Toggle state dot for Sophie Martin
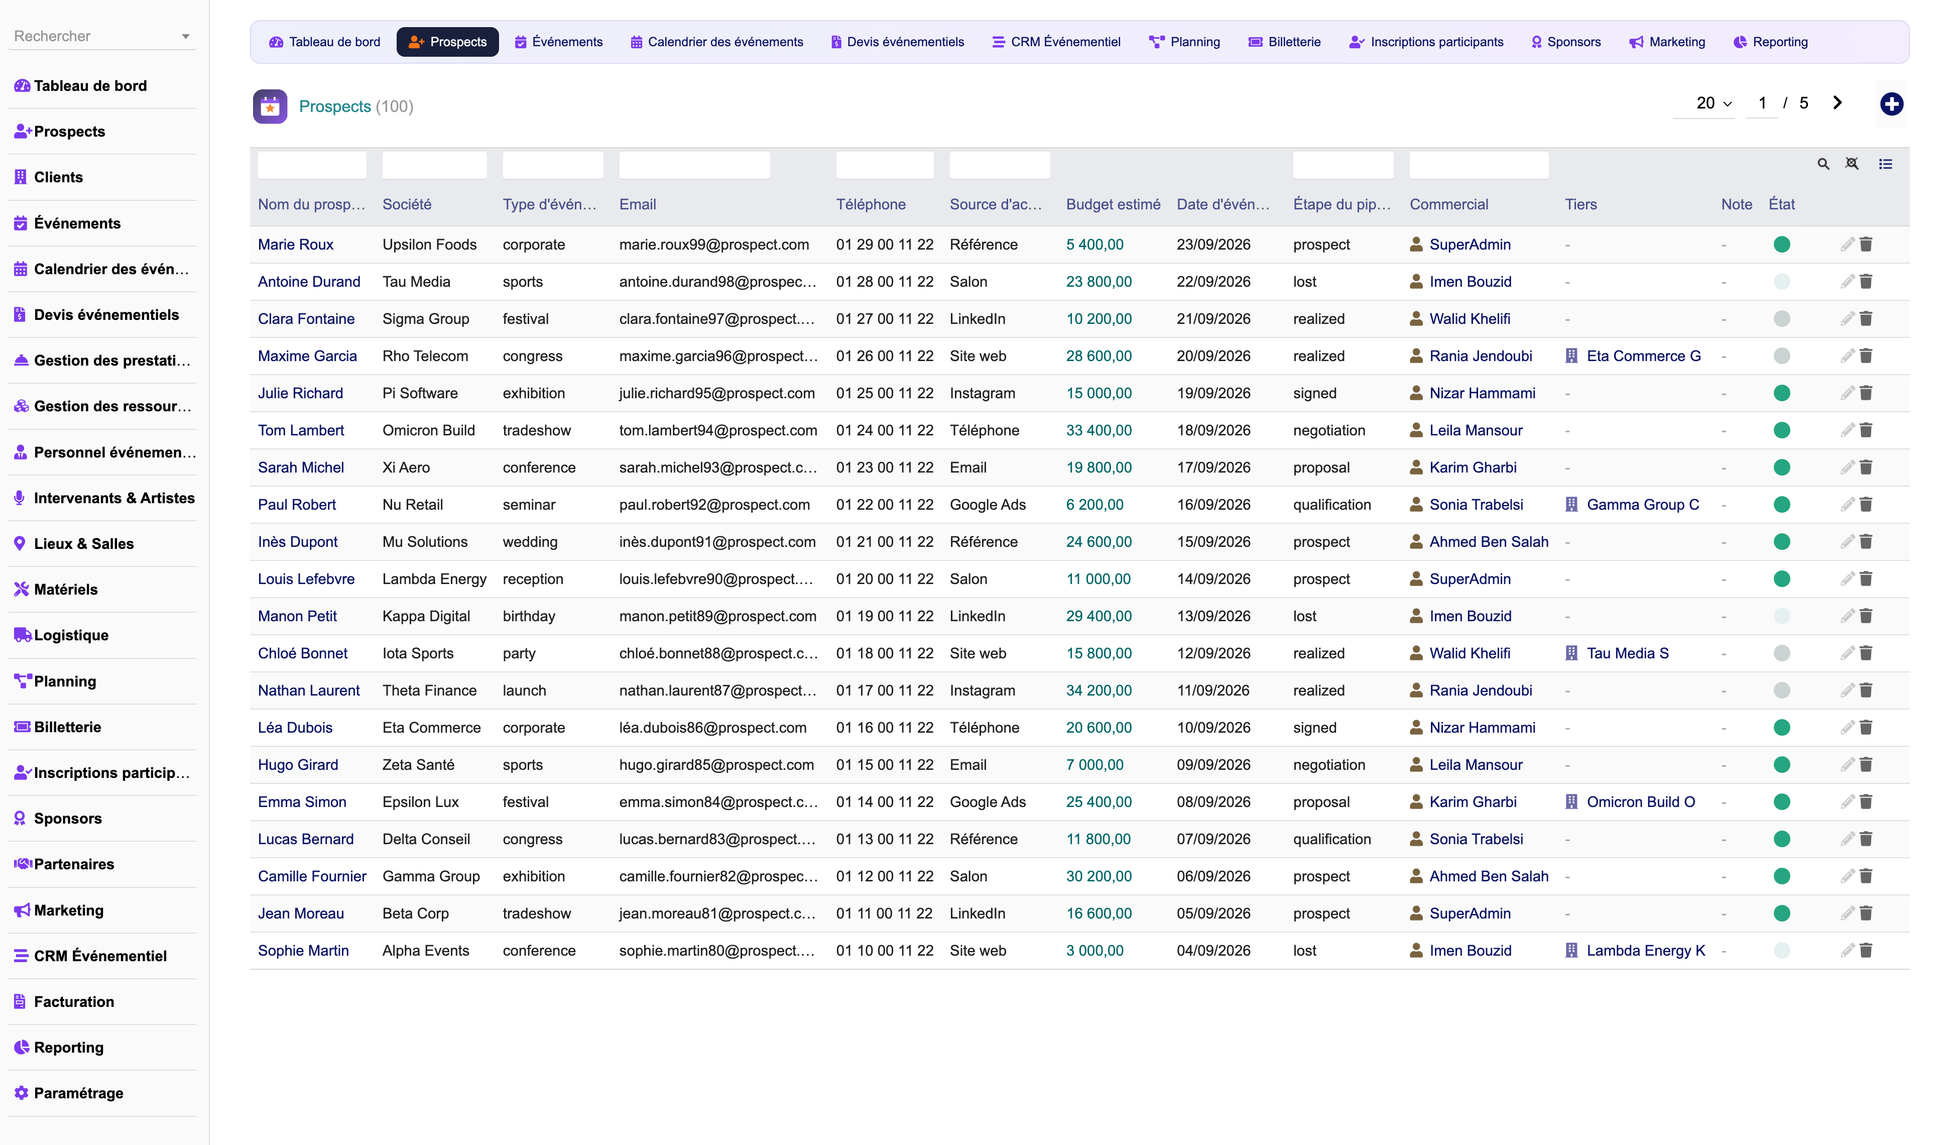 (1781, 951)
